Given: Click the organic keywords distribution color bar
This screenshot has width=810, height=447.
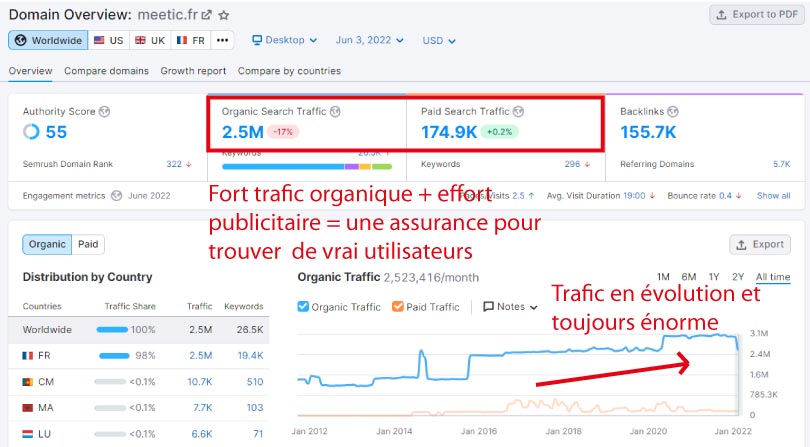Looking at the screenshot, I should [307, 166].
